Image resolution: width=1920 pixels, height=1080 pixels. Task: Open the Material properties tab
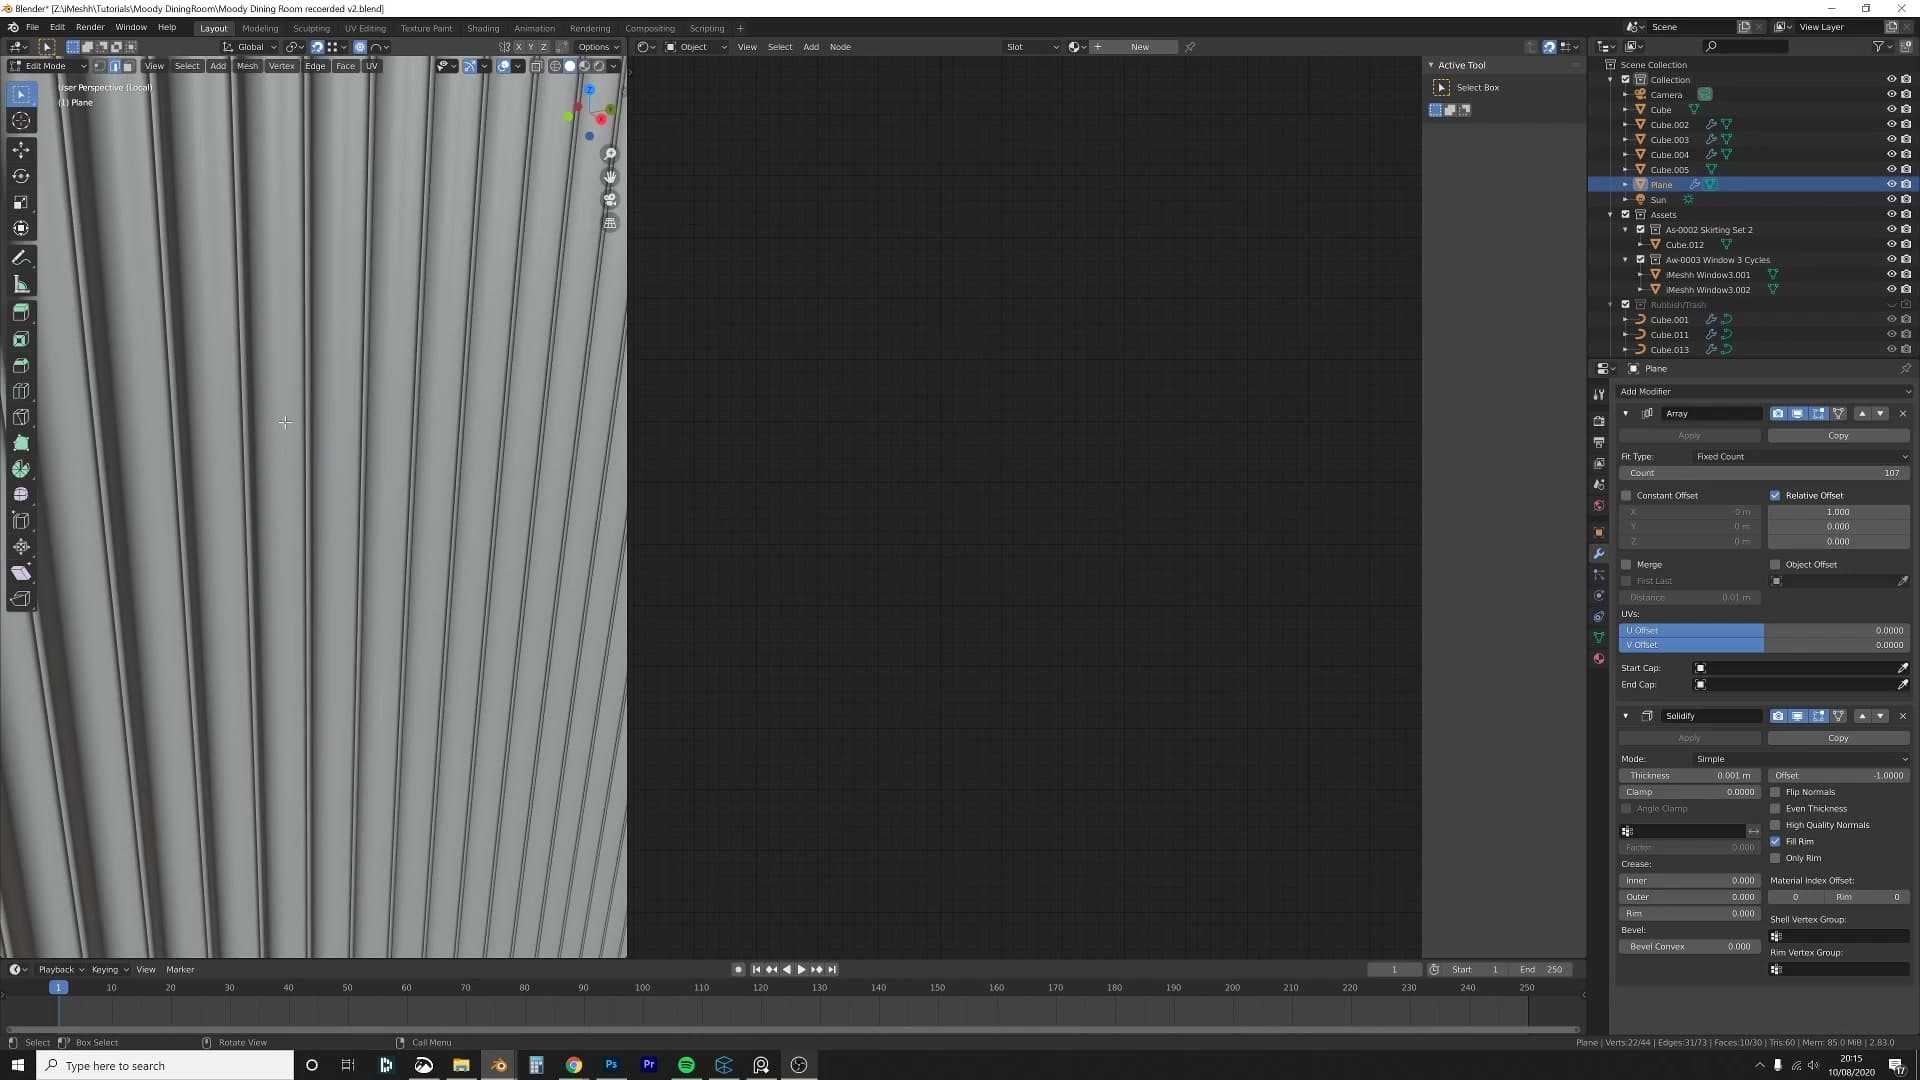1599,659
